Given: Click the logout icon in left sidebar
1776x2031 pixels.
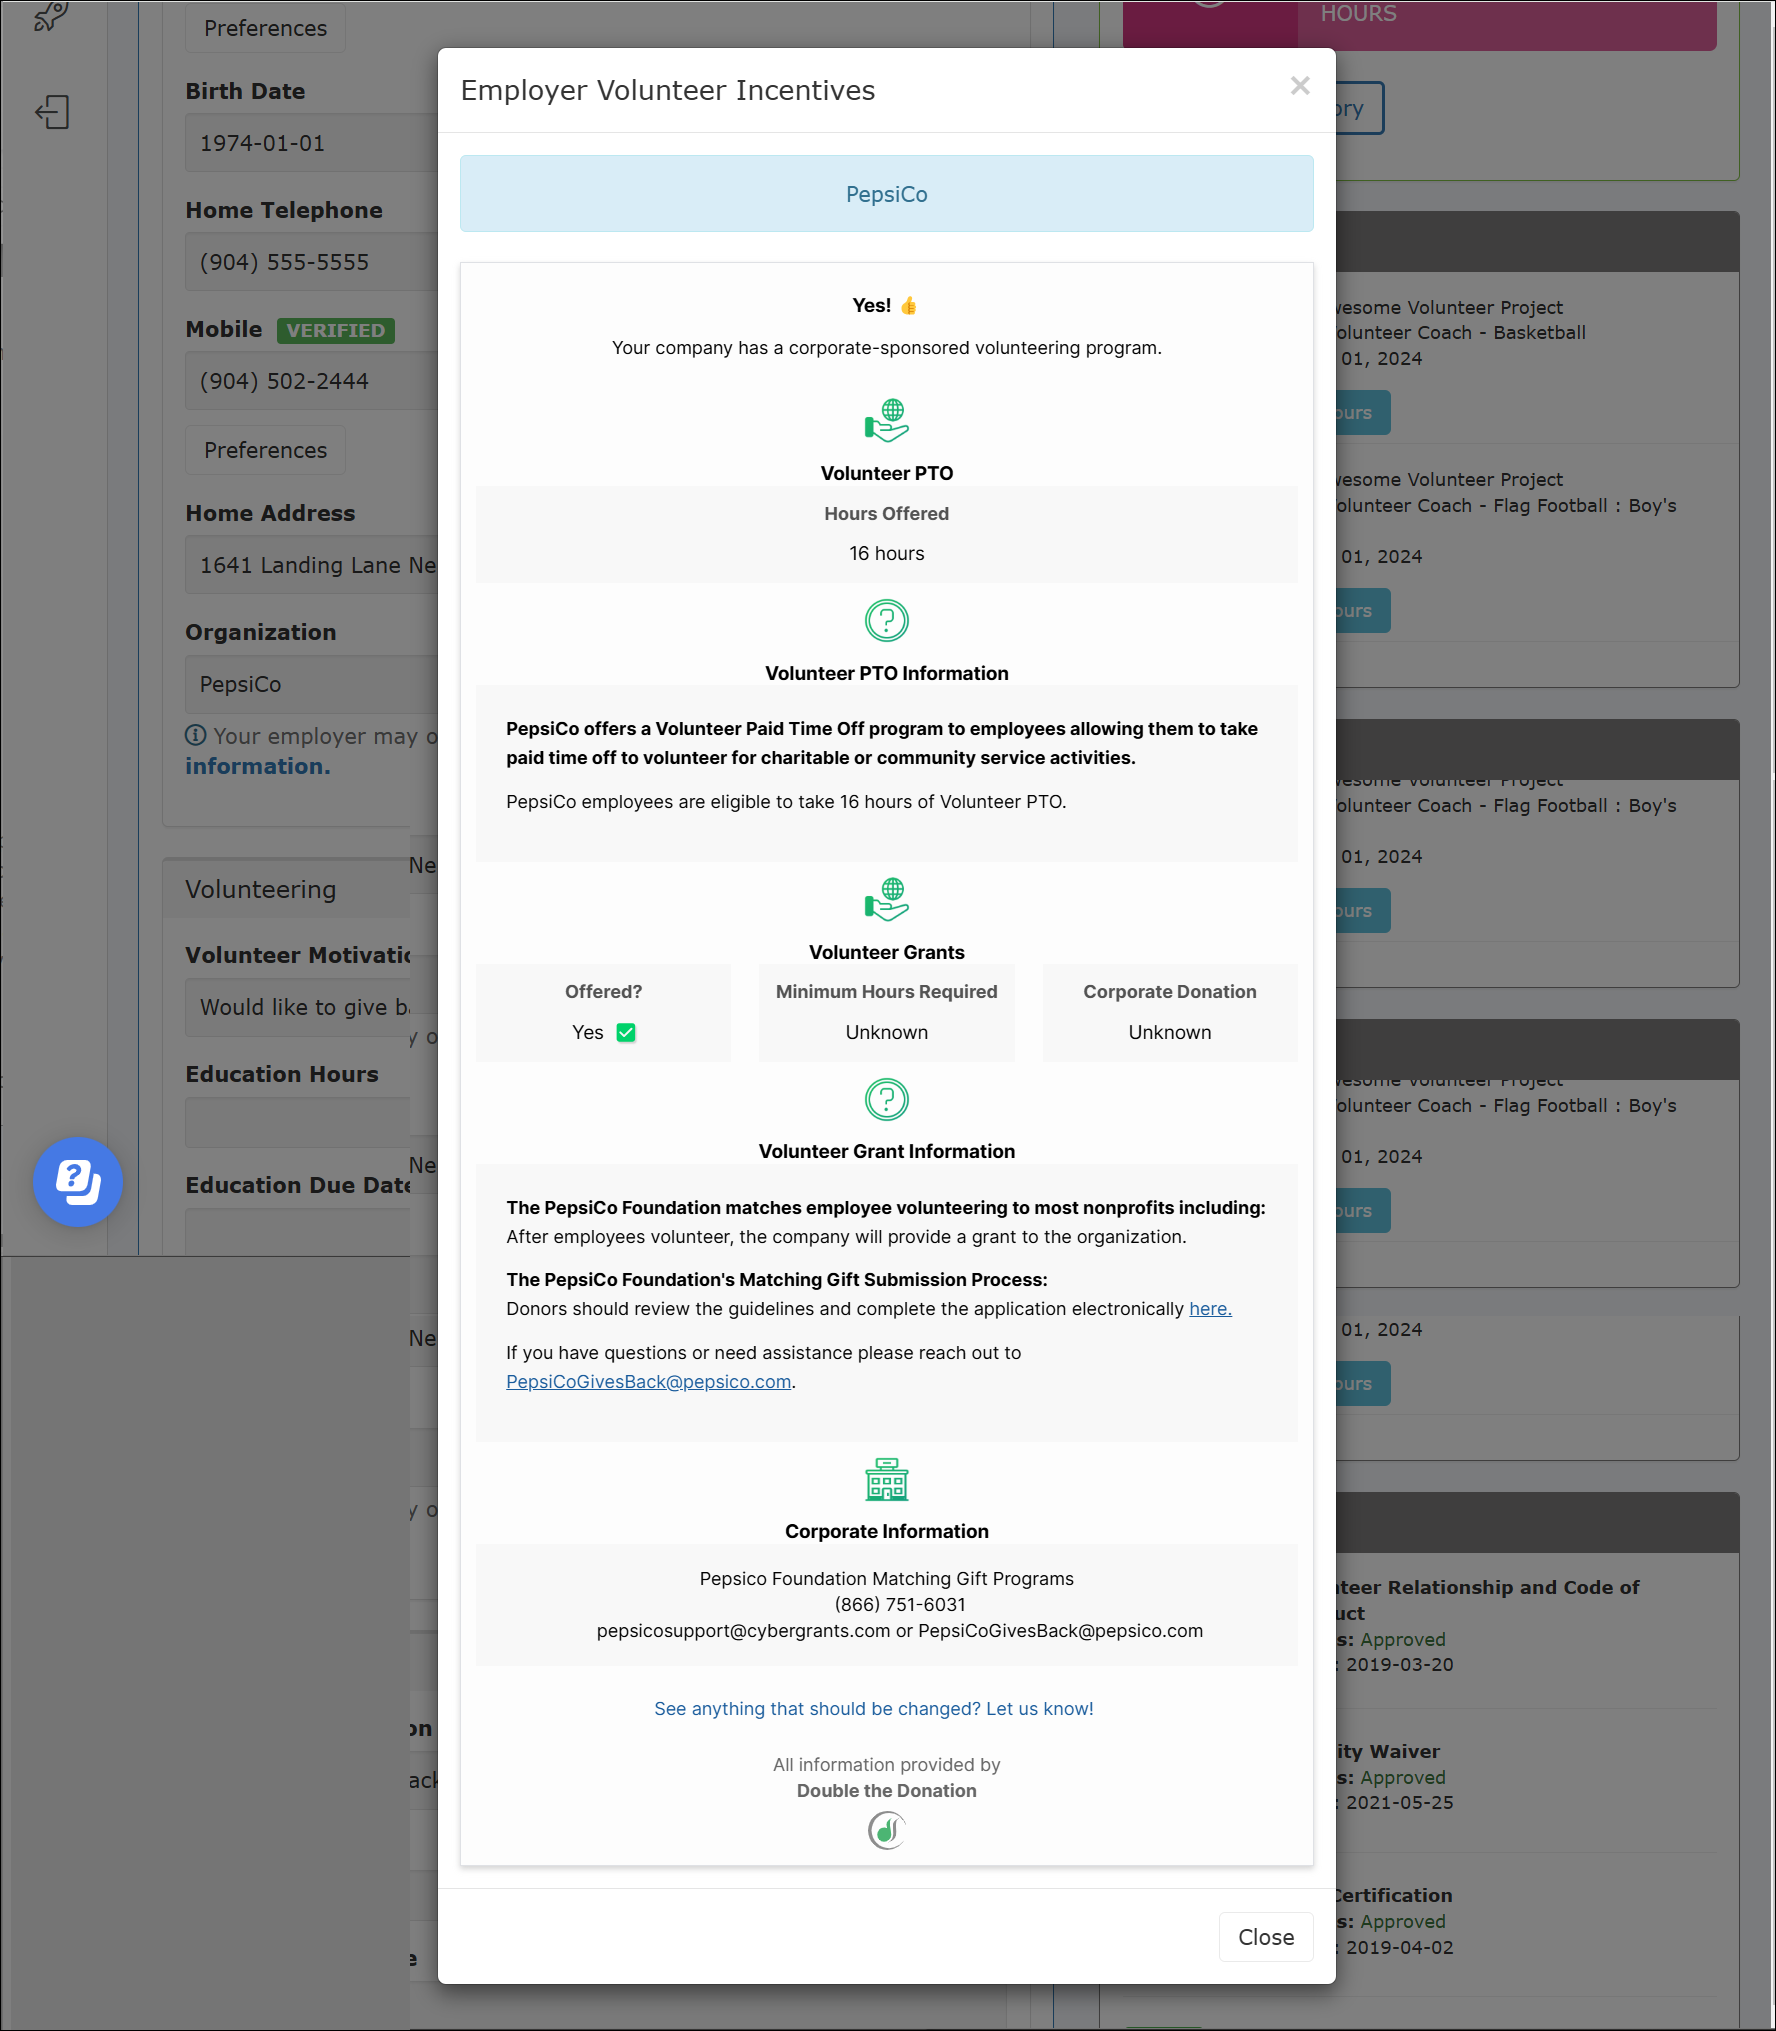Looking at the screenshot, I should coord(52,112).
